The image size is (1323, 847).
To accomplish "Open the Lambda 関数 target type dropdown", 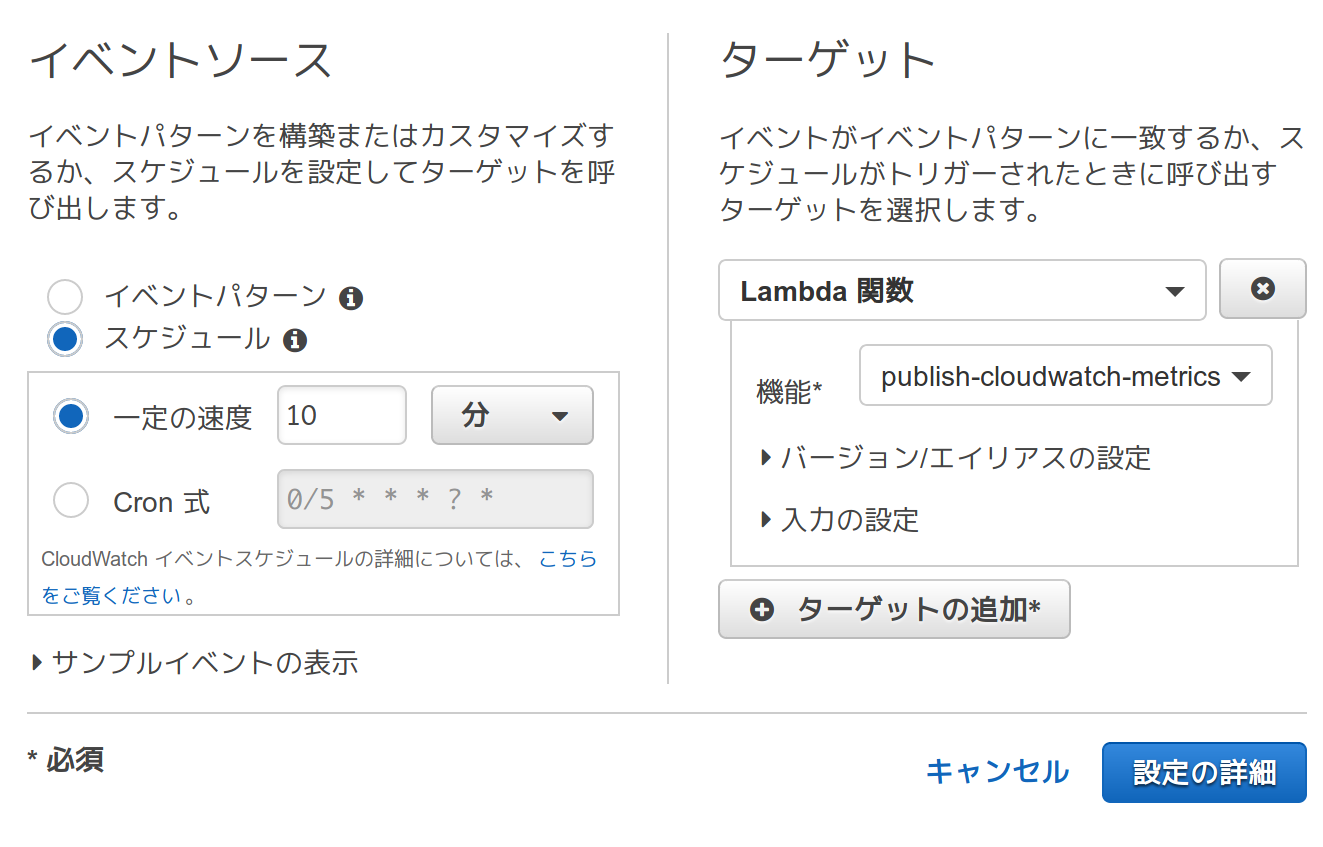I will click(961, 291).
